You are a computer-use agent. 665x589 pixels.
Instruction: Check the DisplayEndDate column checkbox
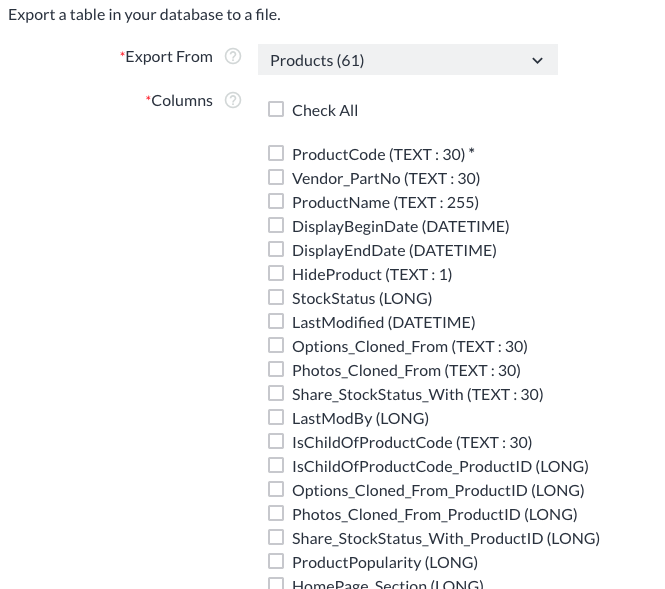click(276, 249)
